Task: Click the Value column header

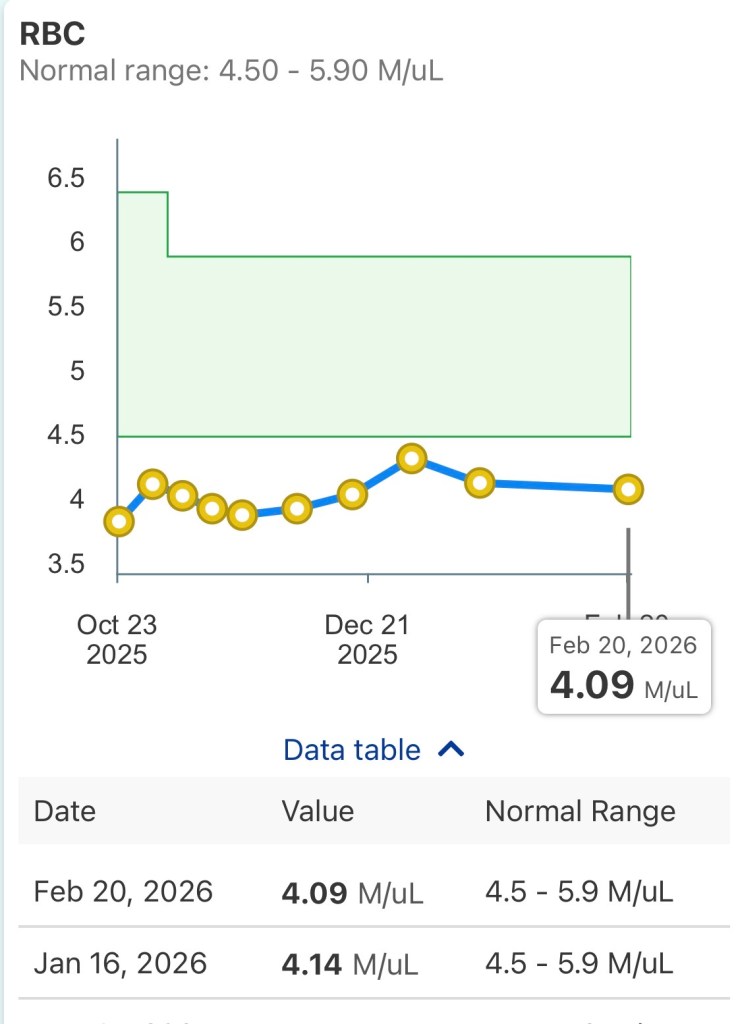Action: click(x=317, y=811)
